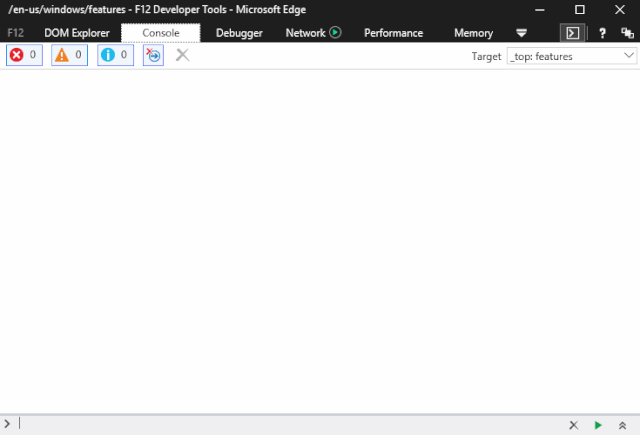Clear the console with X icon
Viewport: 640px width, 435px height.
pos(182,55)
